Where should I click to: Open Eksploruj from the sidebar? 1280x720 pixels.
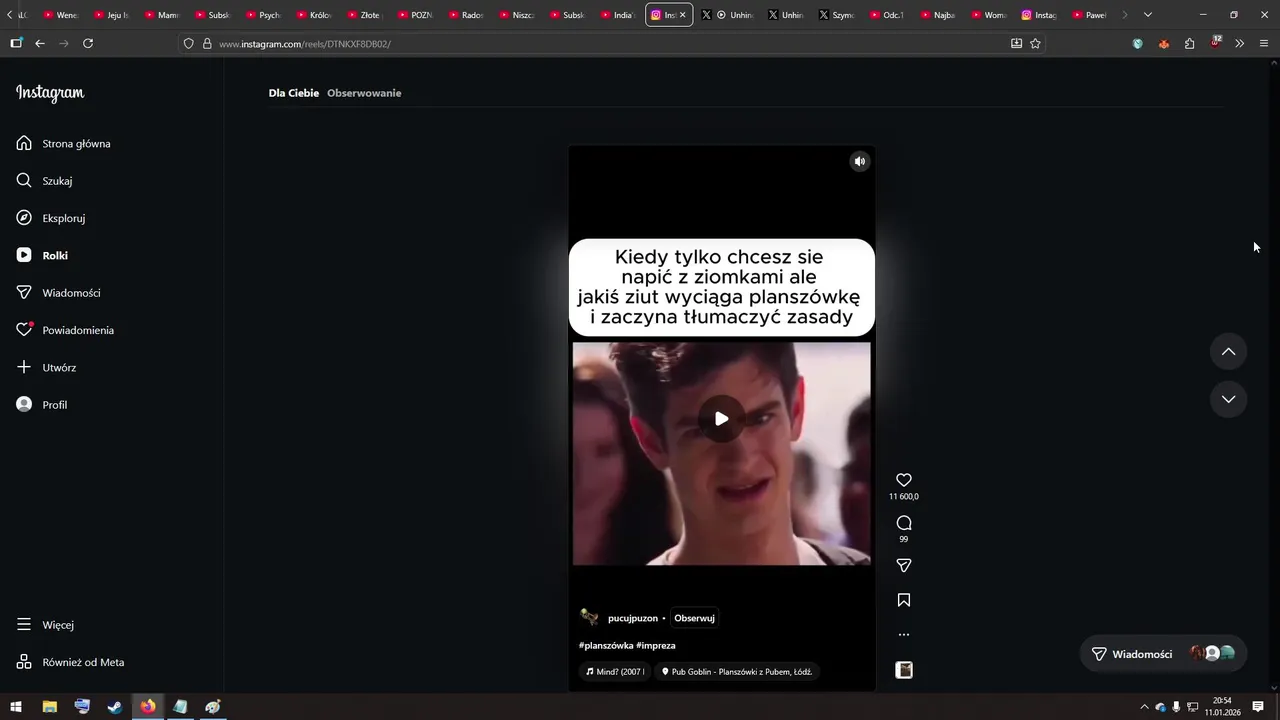click(x=50, y=218)
